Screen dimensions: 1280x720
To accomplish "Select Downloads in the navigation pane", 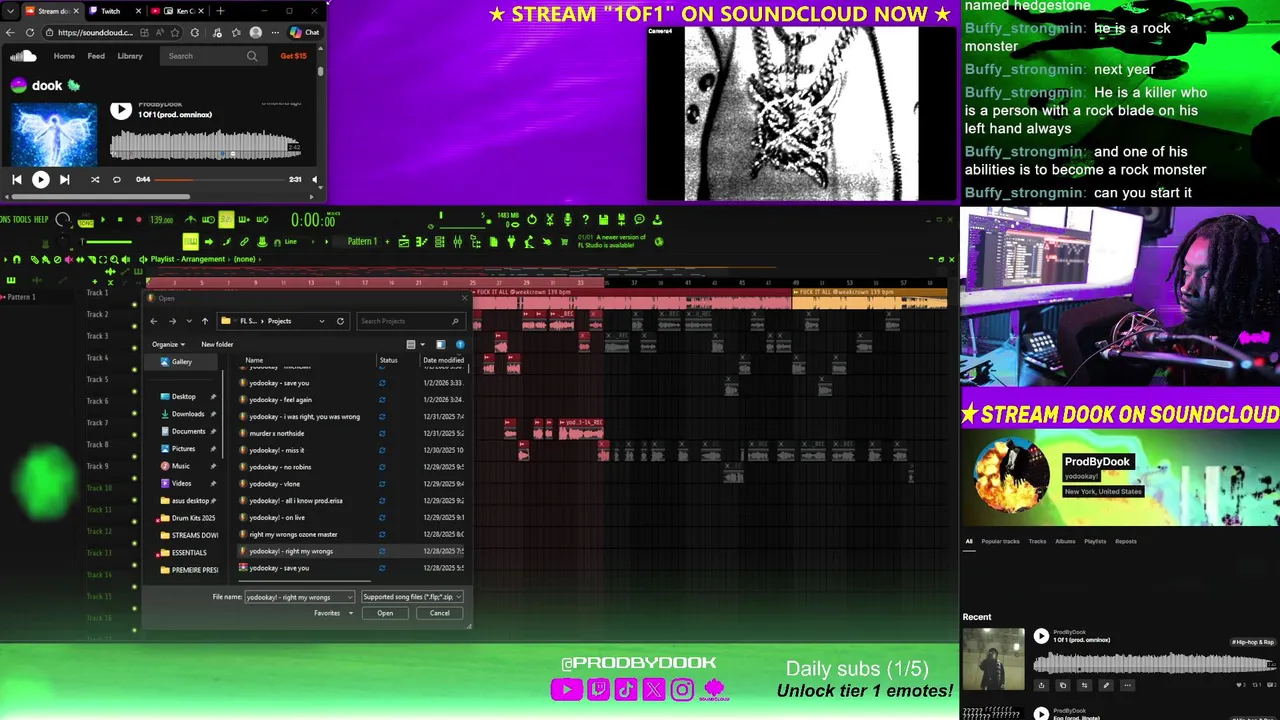I will tap(188, 414).
